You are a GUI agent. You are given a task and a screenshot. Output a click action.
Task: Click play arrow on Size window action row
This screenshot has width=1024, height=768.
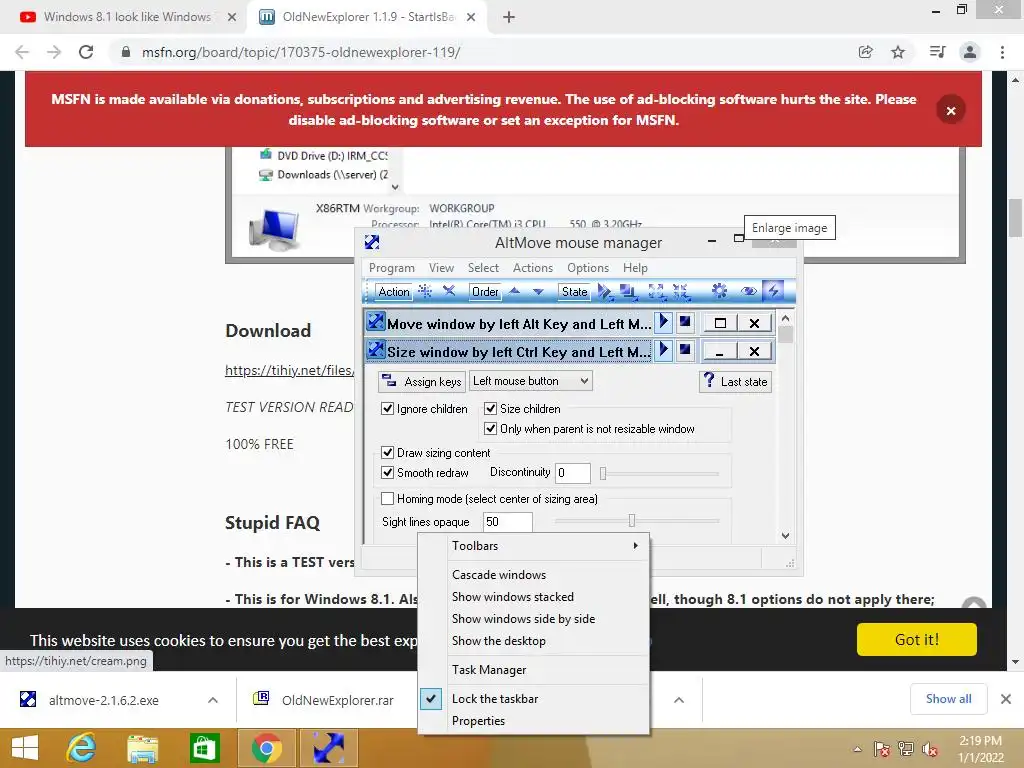coord(664,350)
